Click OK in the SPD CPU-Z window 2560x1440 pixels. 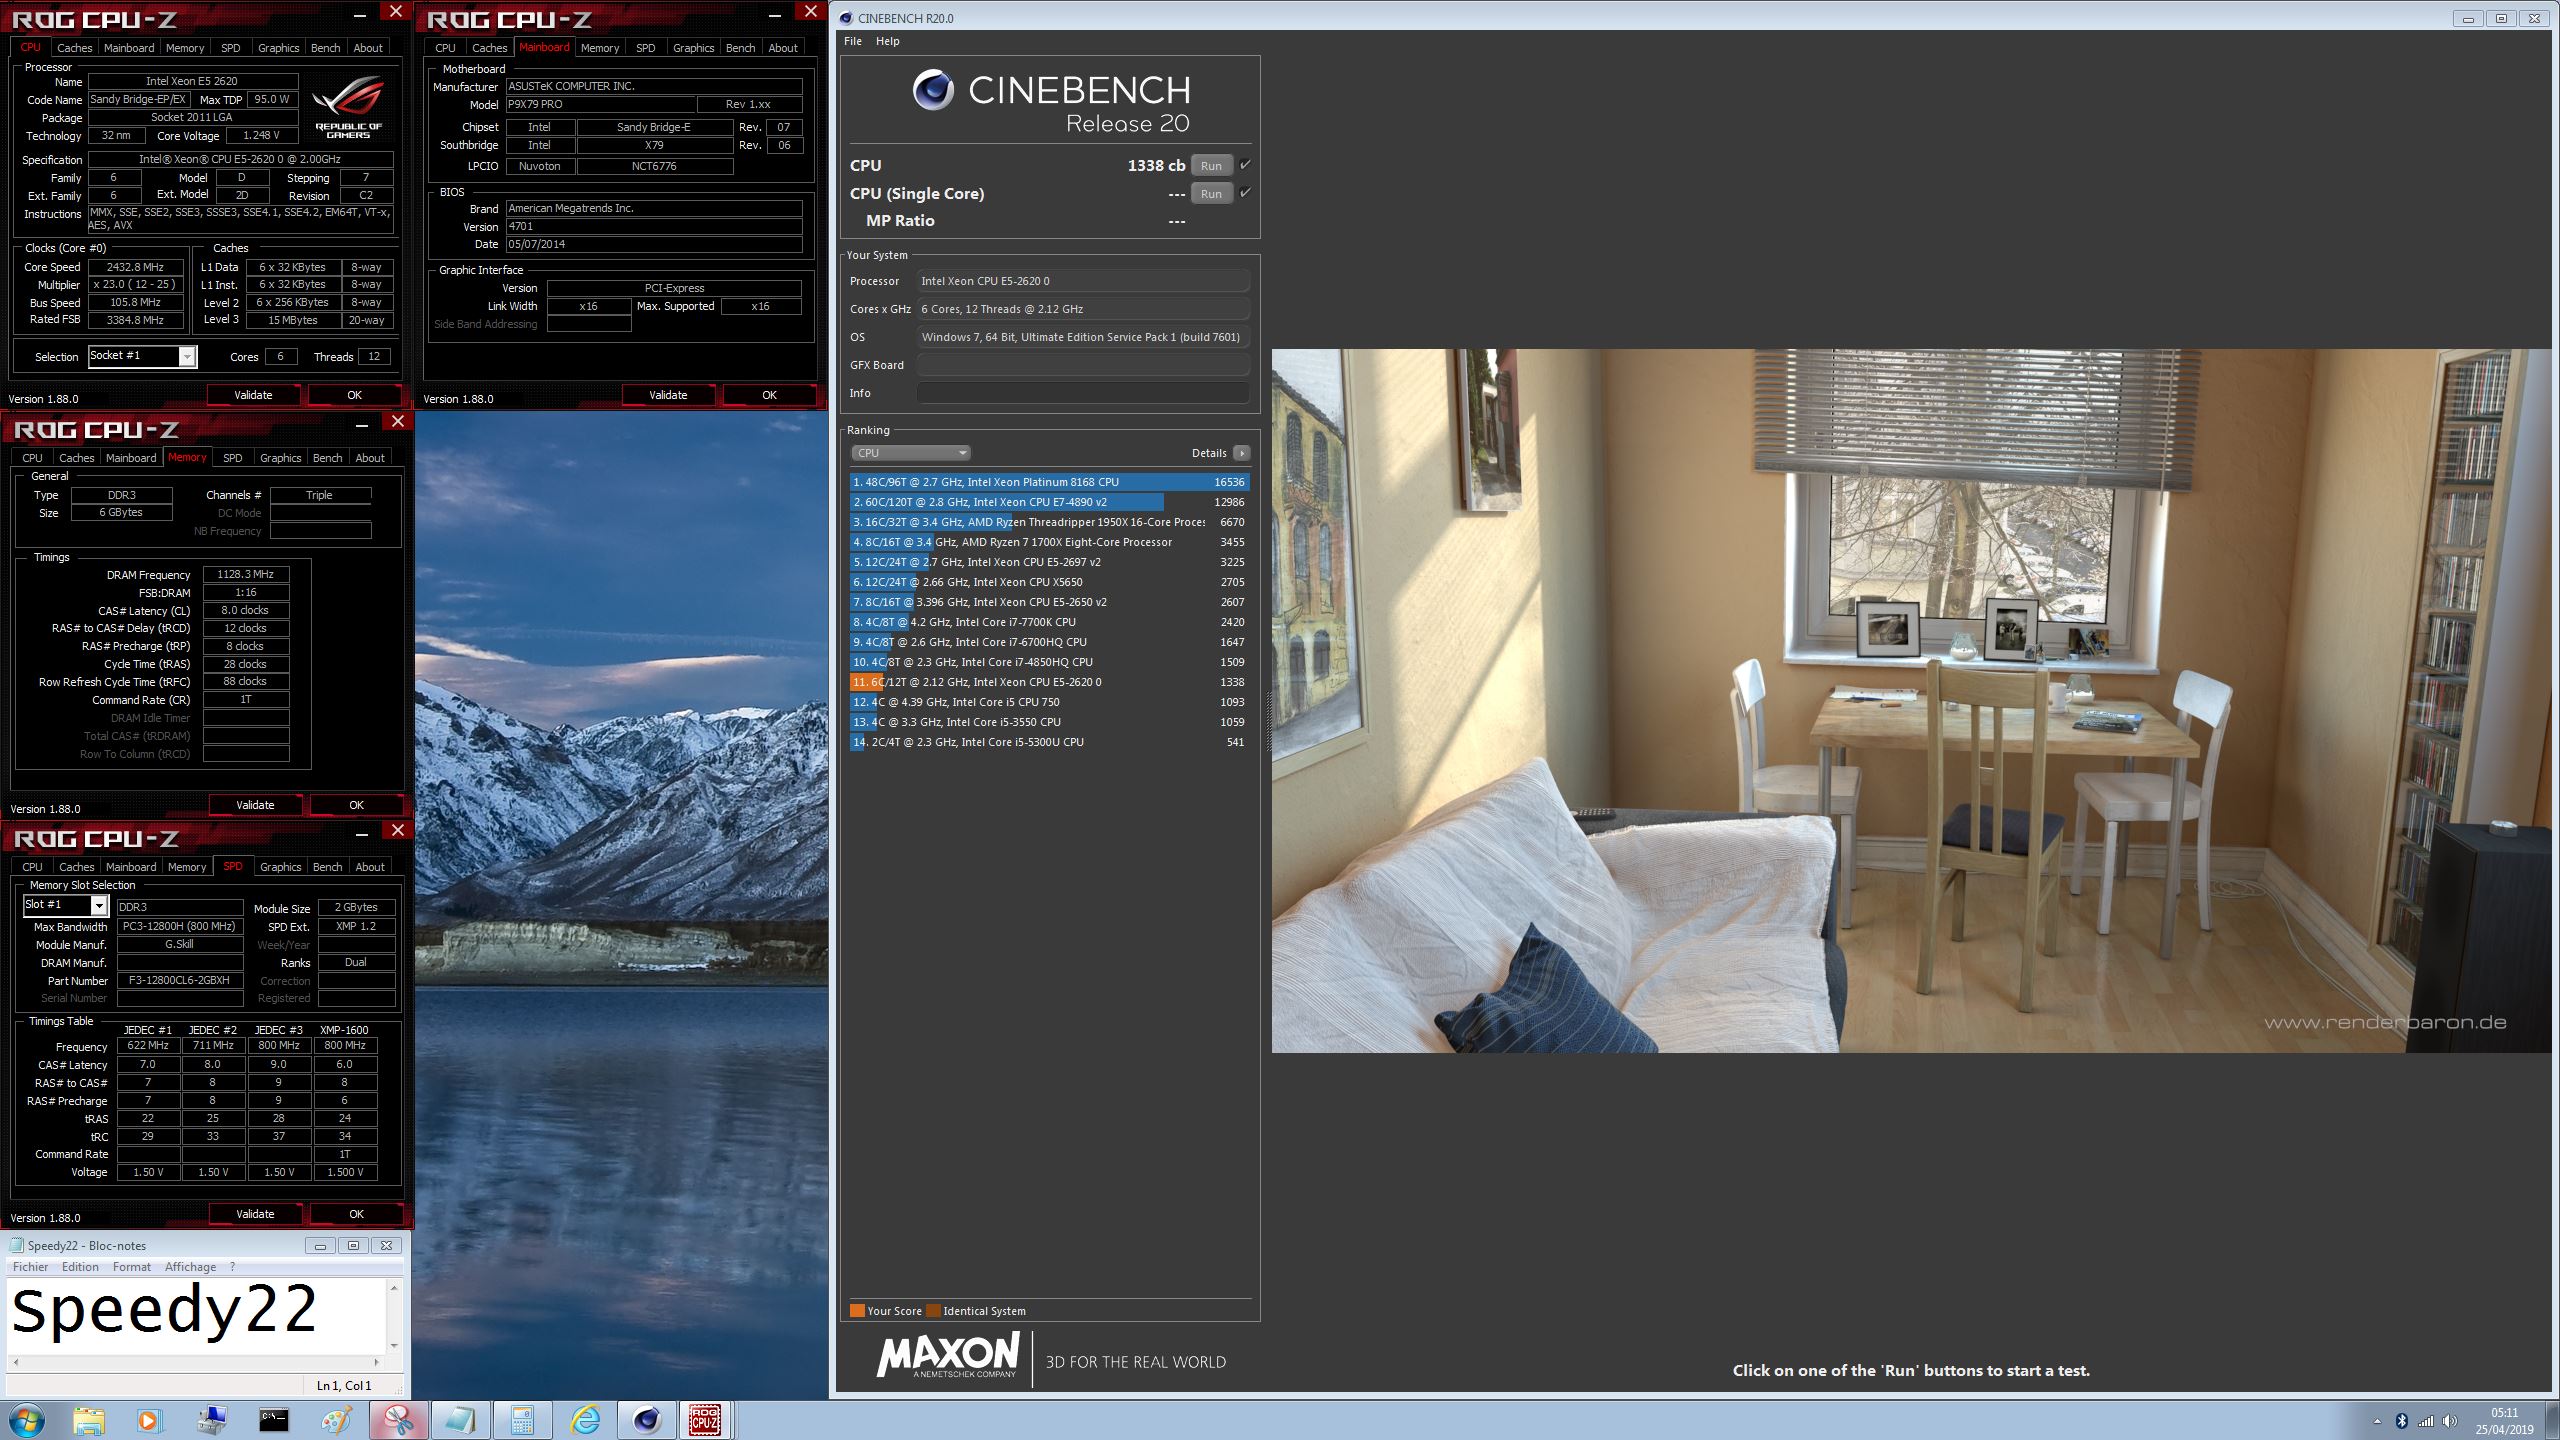click(356, 1214)
